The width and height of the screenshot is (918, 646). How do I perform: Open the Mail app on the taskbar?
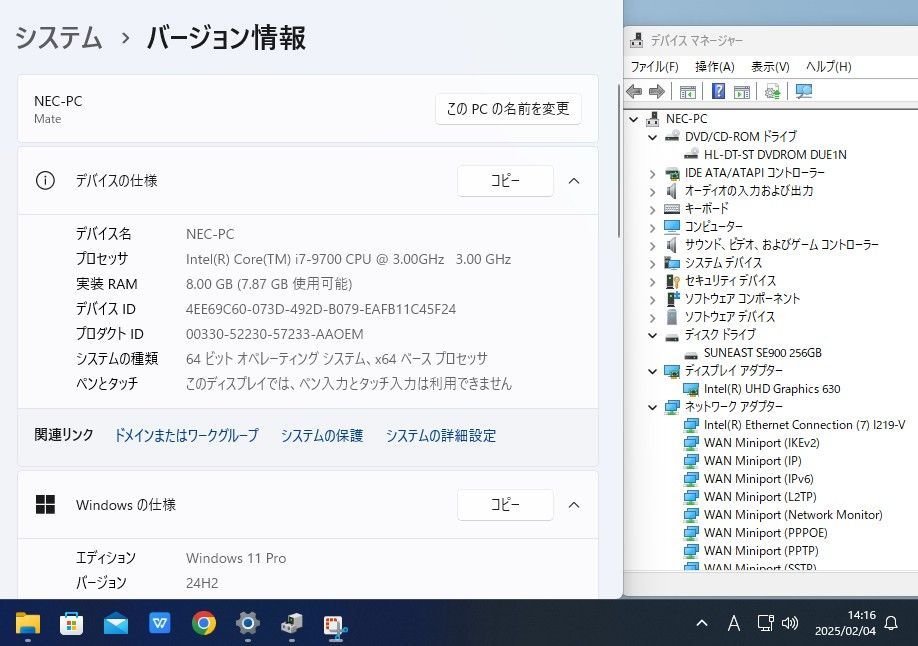tap(116, 624)
